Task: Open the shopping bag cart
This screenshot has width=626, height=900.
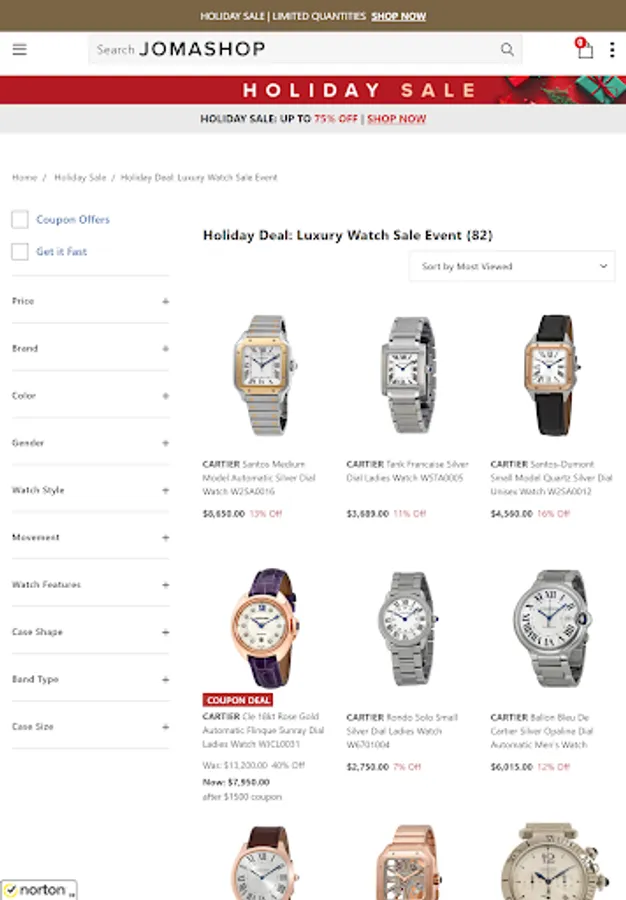Action: click(585, 49)
